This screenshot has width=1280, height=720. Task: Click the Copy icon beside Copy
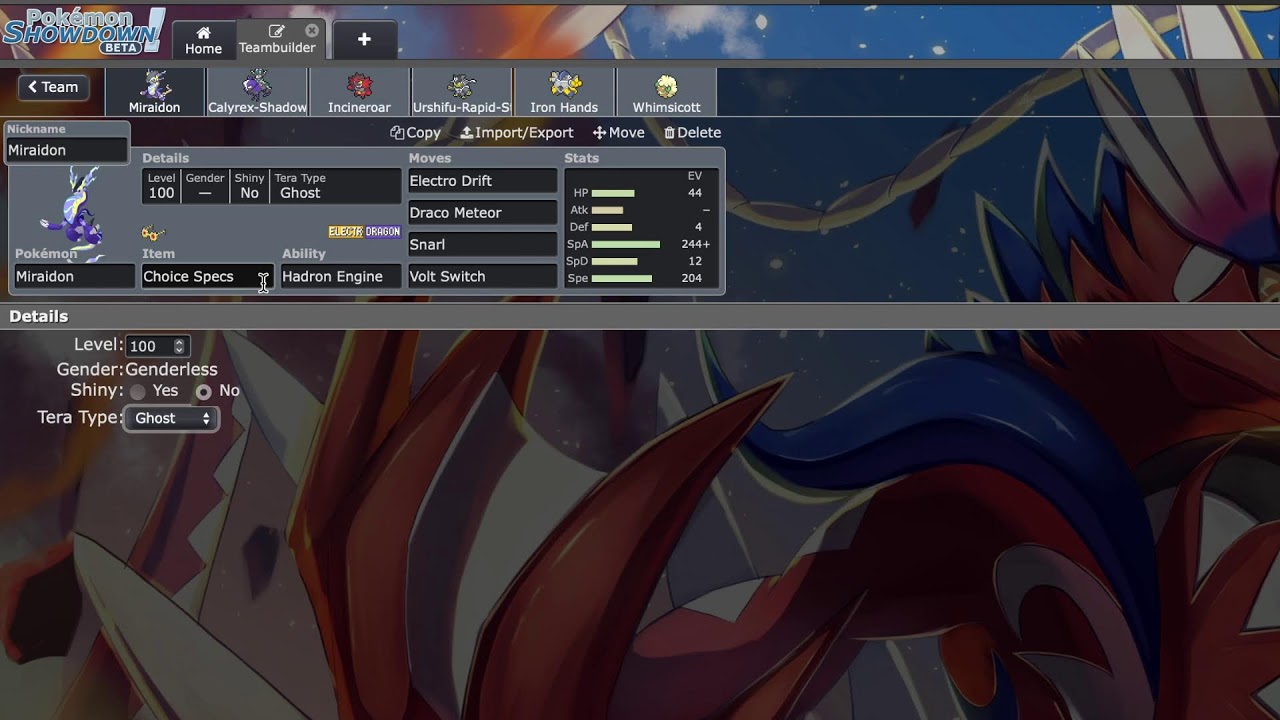tap(397, 132)
